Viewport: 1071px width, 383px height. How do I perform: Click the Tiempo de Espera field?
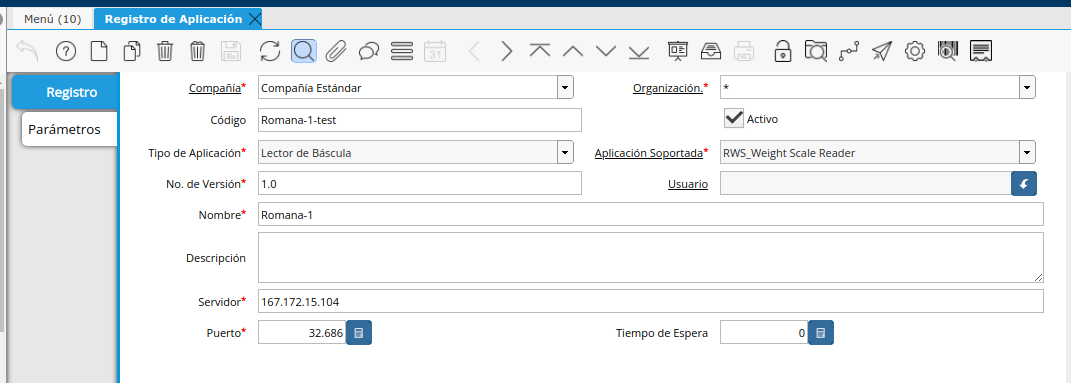764,333
